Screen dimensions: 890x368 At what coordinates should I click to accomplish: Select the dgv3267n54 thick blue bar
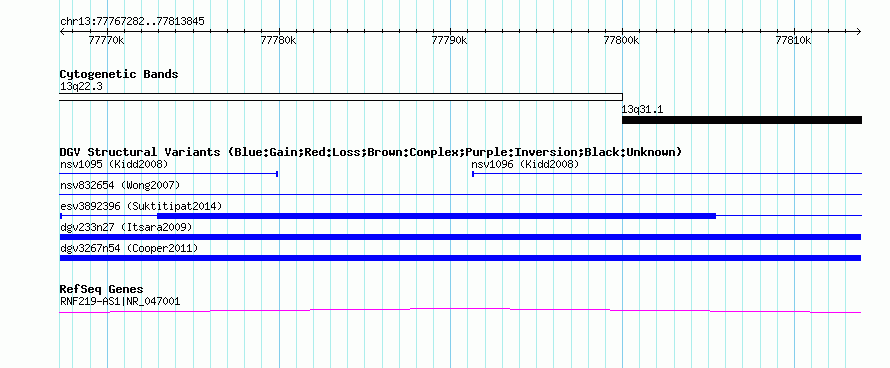point(460,258)
